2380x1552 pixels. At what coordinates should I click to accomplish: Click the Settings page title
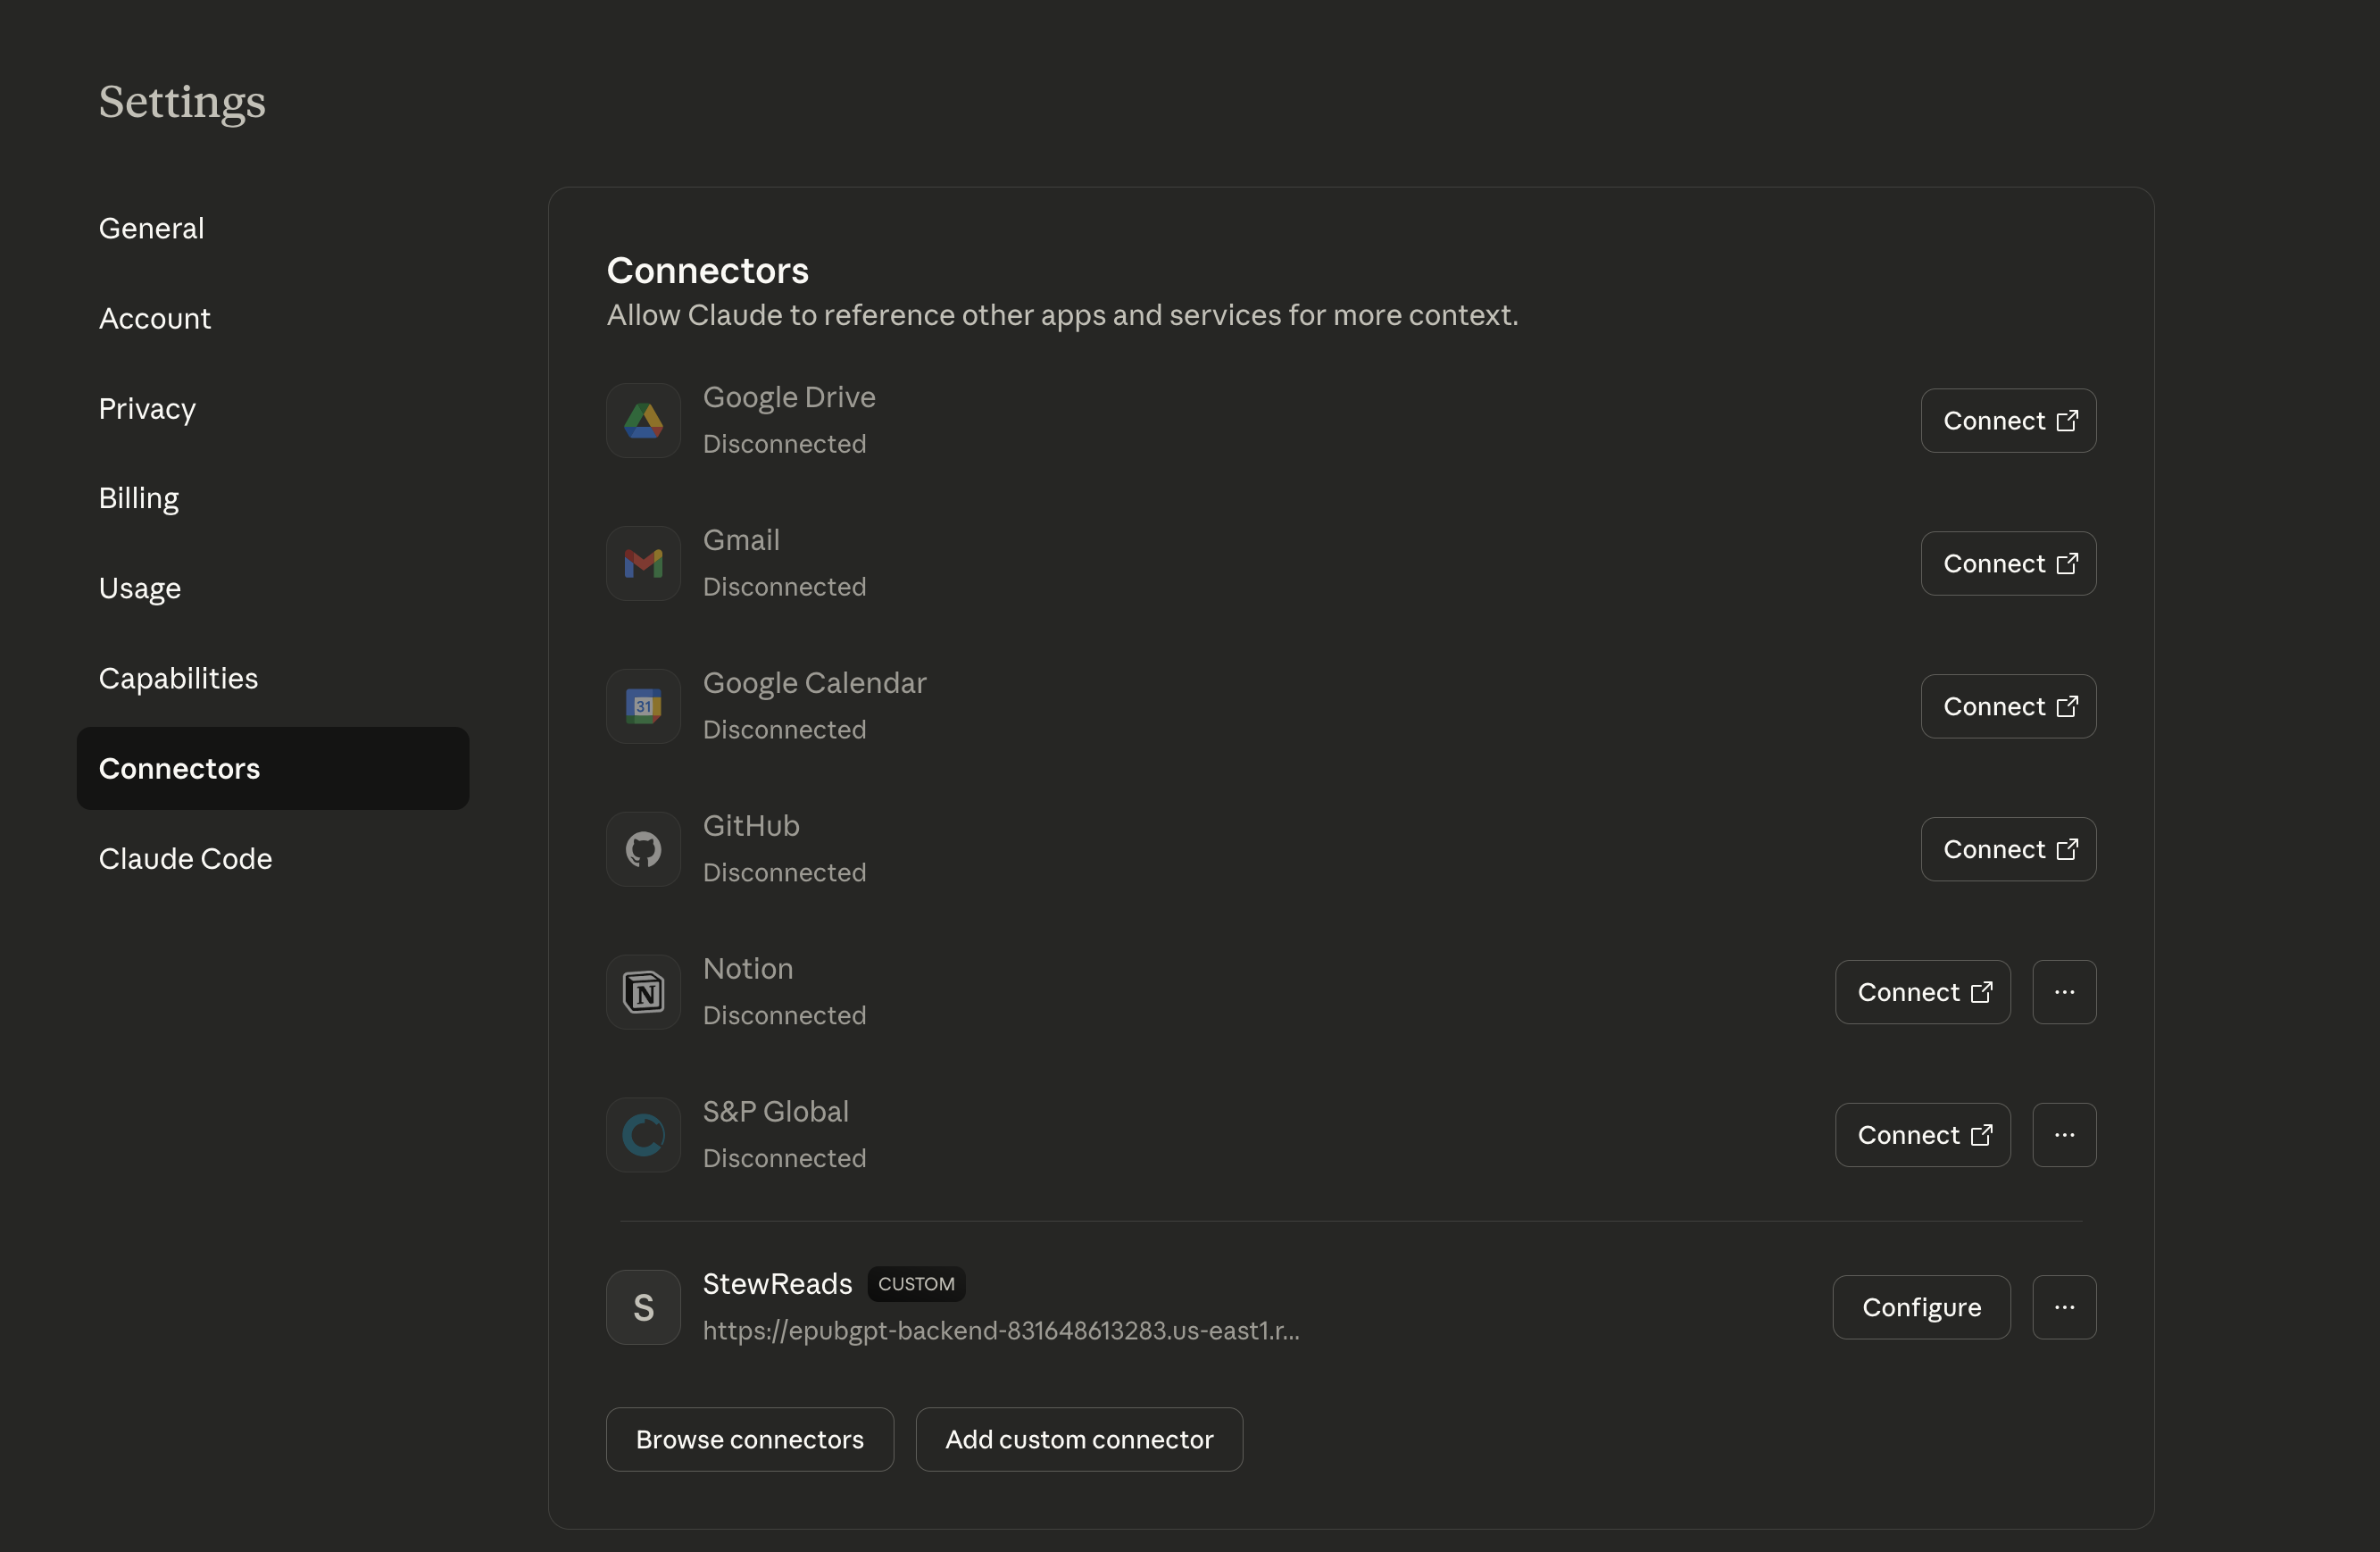[182, 102]
